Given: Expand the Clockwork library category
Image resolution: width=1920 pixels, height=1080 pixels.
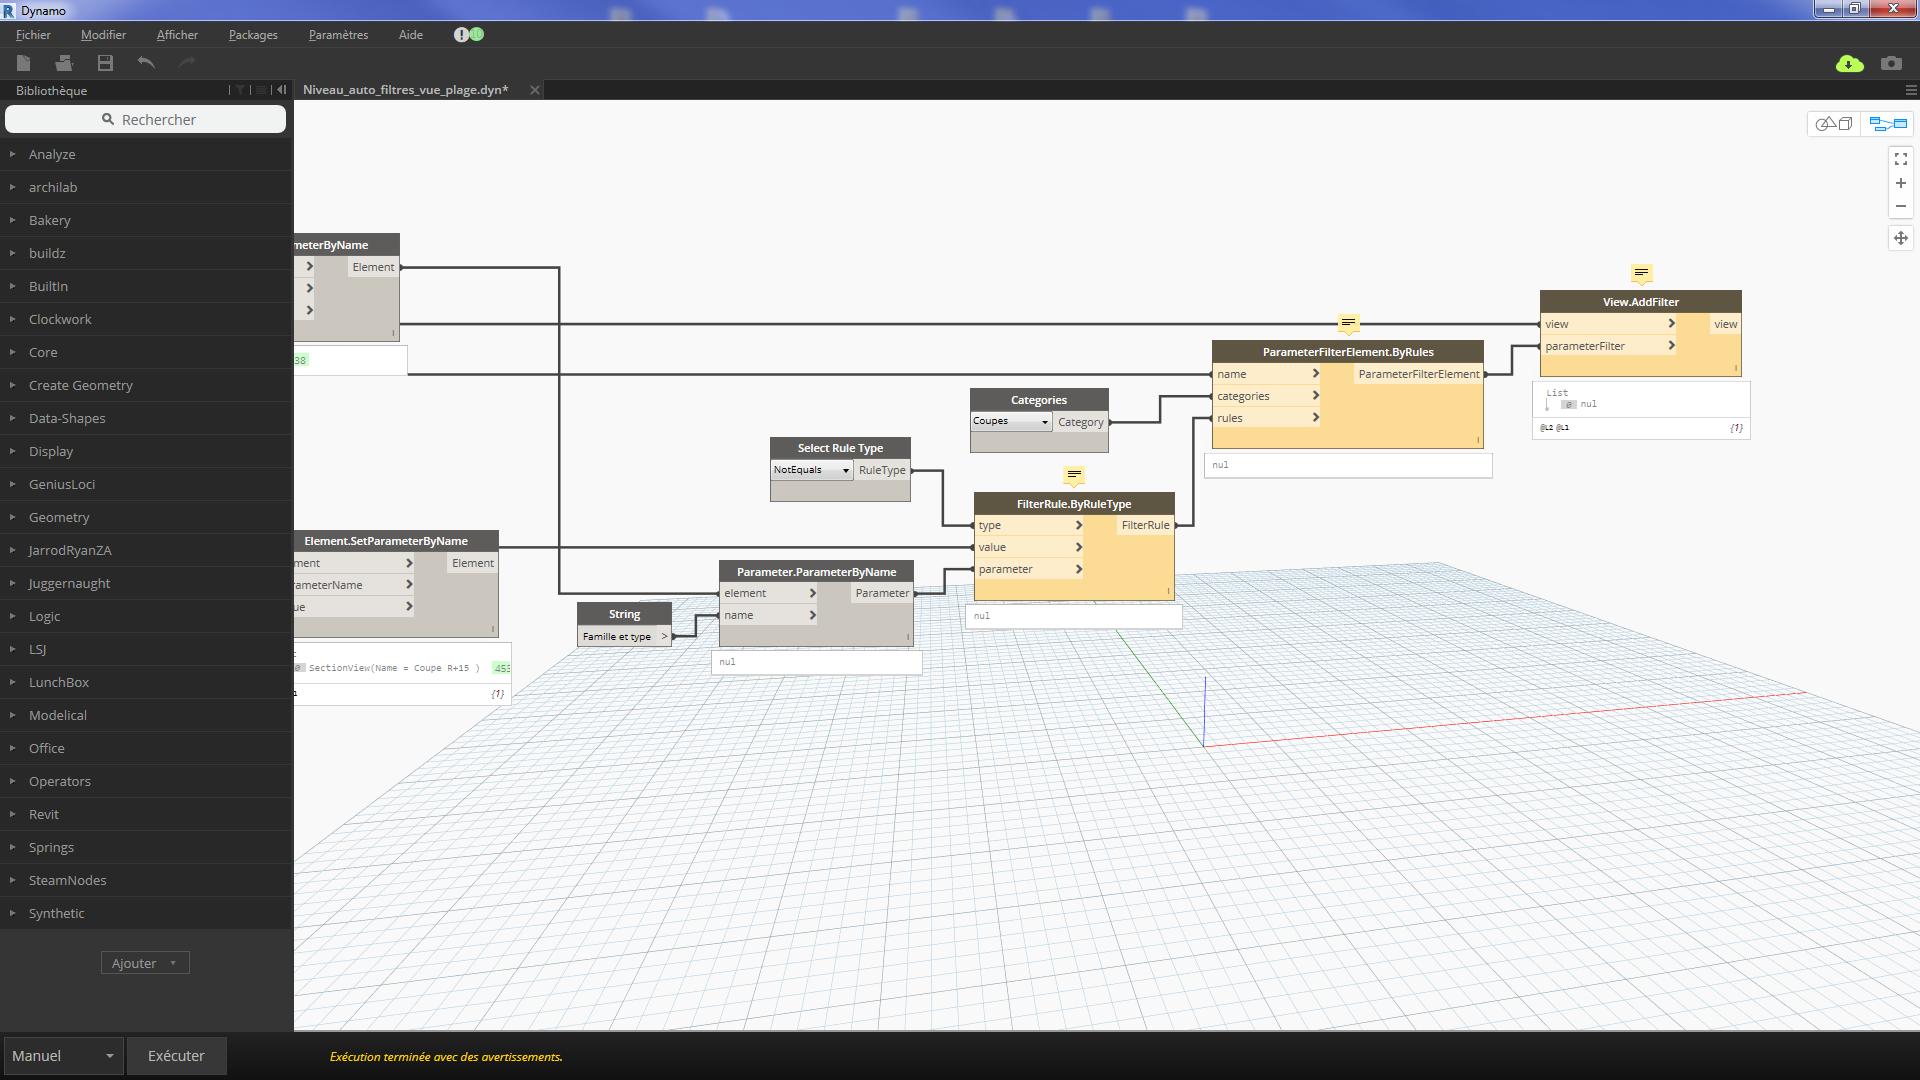Looking at the screenshot, I should [x=60, y=319].
